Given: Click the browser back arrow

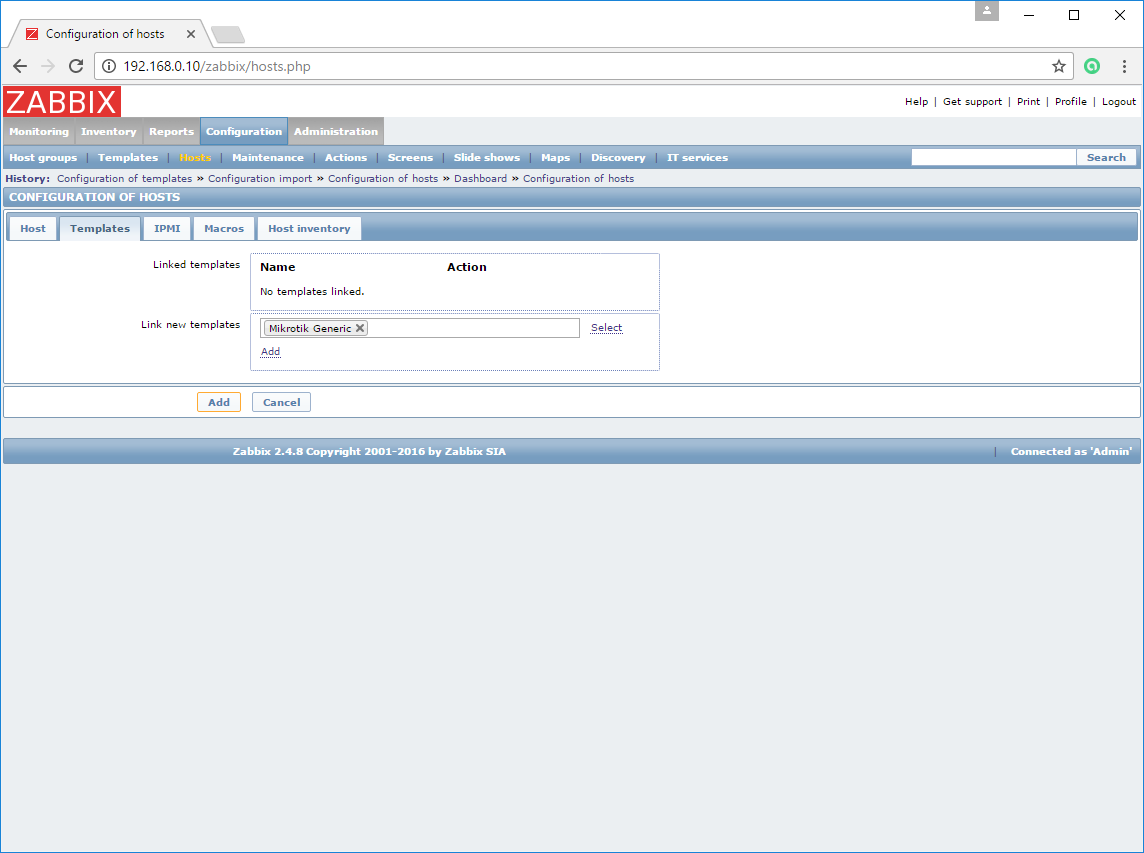Looking at the screenshot, I should coord(20,66).
